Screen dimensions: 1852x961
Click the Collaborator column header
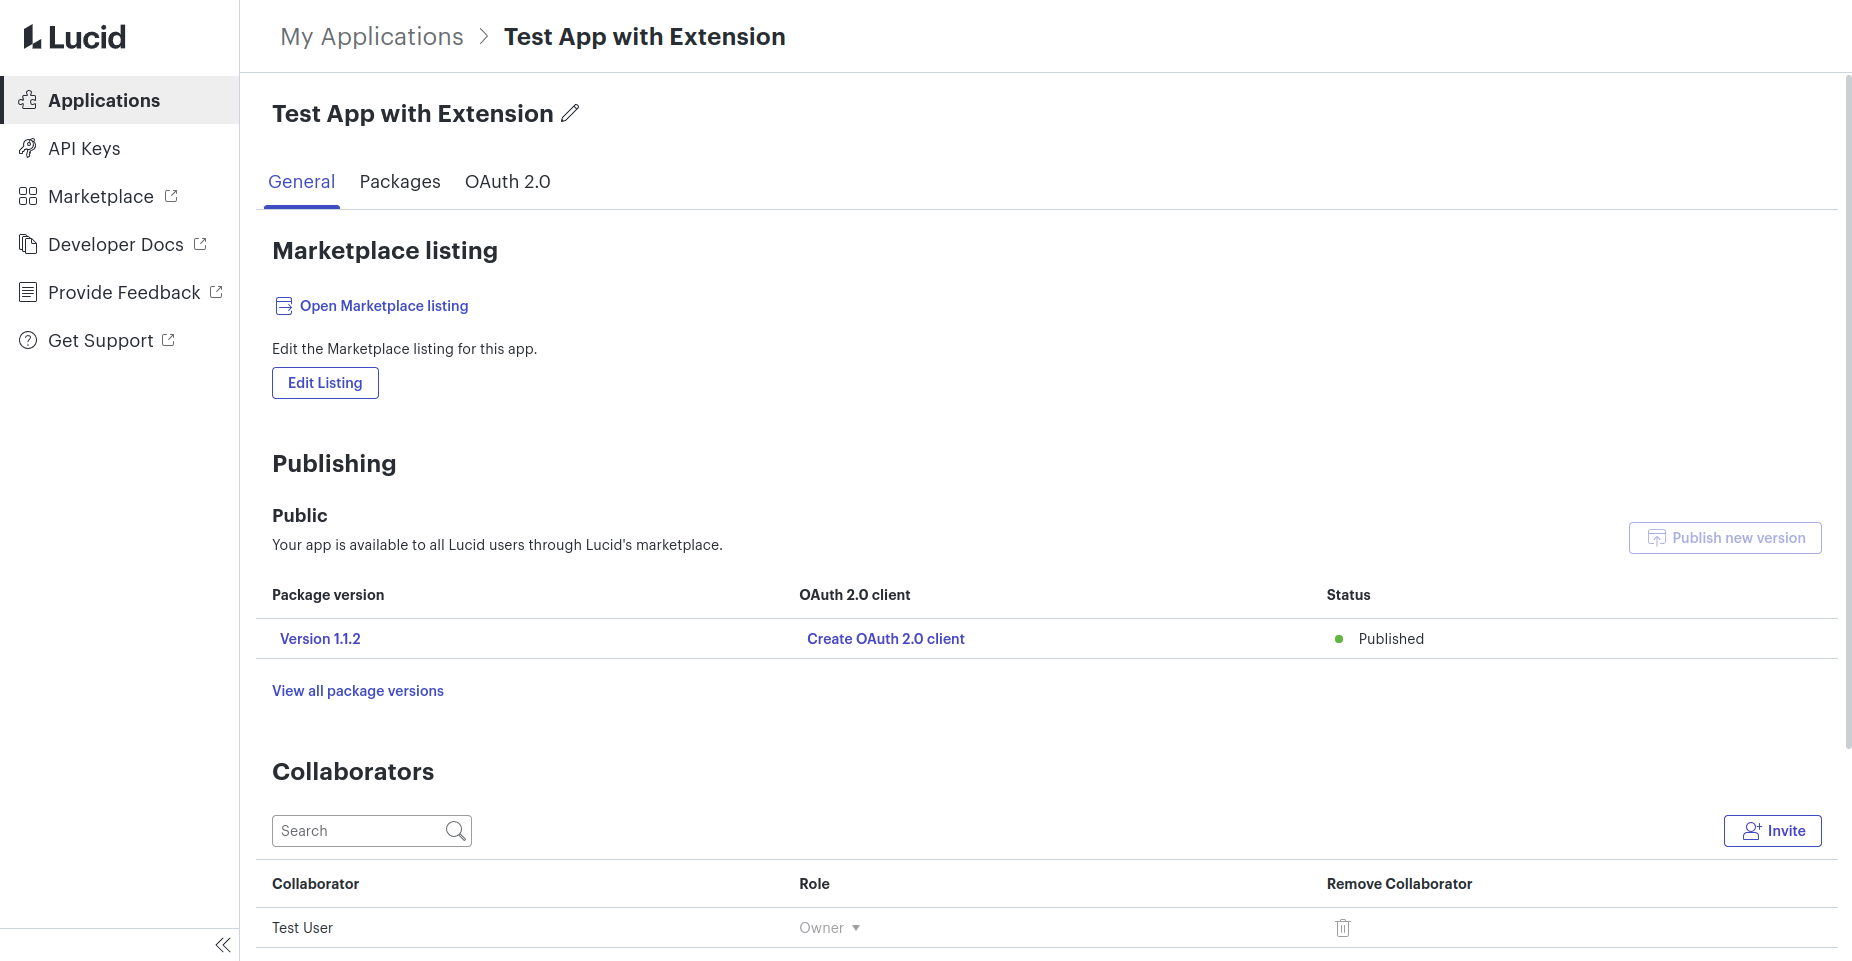point(315,884)
